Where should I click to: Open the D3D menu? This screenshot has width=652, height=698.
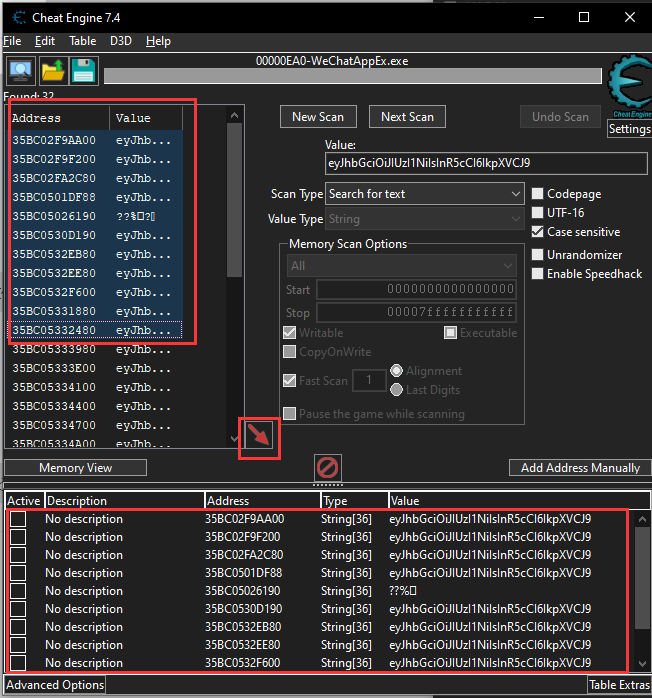click(120, 41)
